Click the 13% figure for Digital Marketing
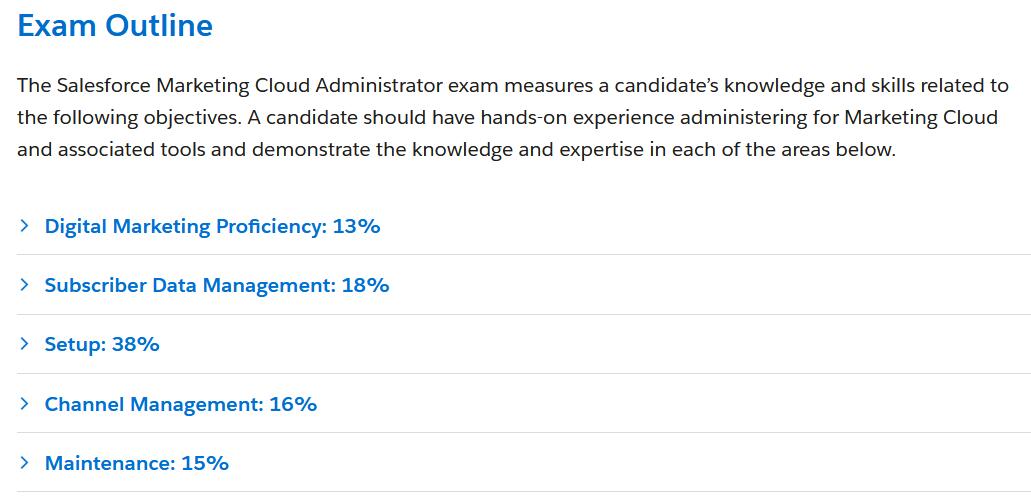Image resolution: width=1031 pixels, height=496 pixels. tap(356, 226)
